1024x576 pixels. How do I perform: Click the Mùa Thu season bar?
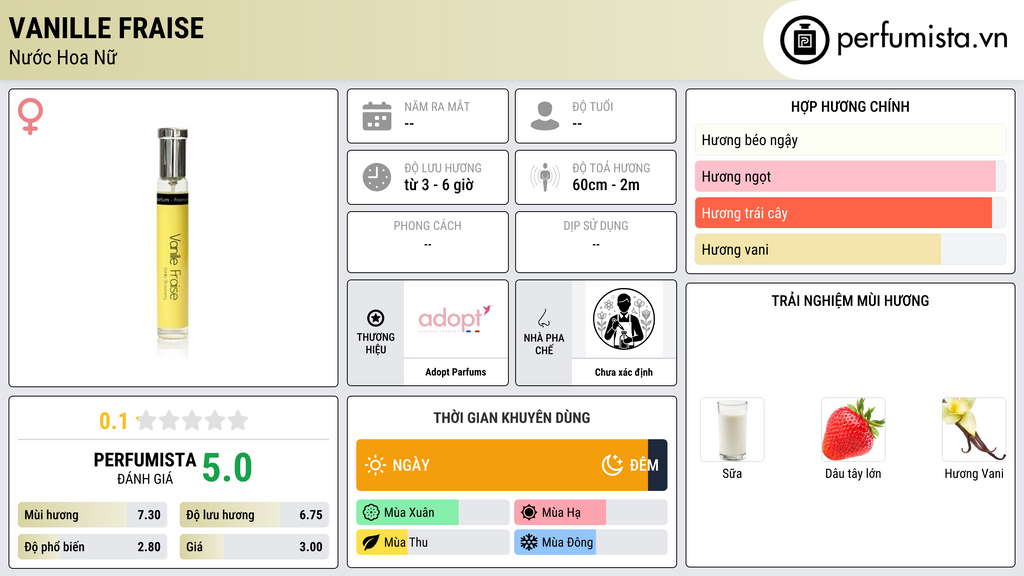pyautogui.click(x=432, y=542)
